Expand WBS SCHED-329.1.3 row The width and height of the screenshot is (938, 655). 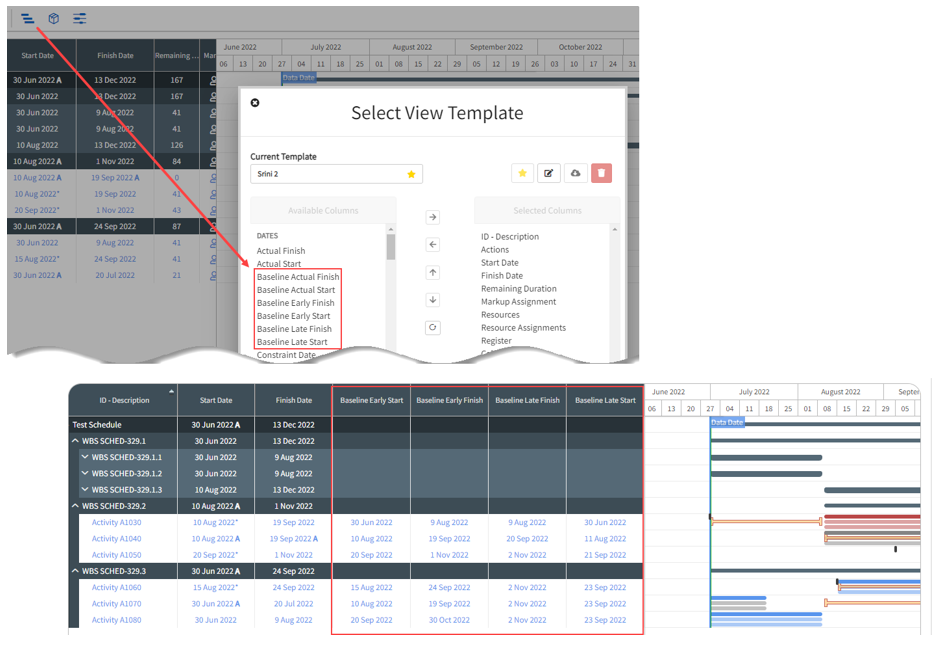pyautogui.click(x=85, y=489)
